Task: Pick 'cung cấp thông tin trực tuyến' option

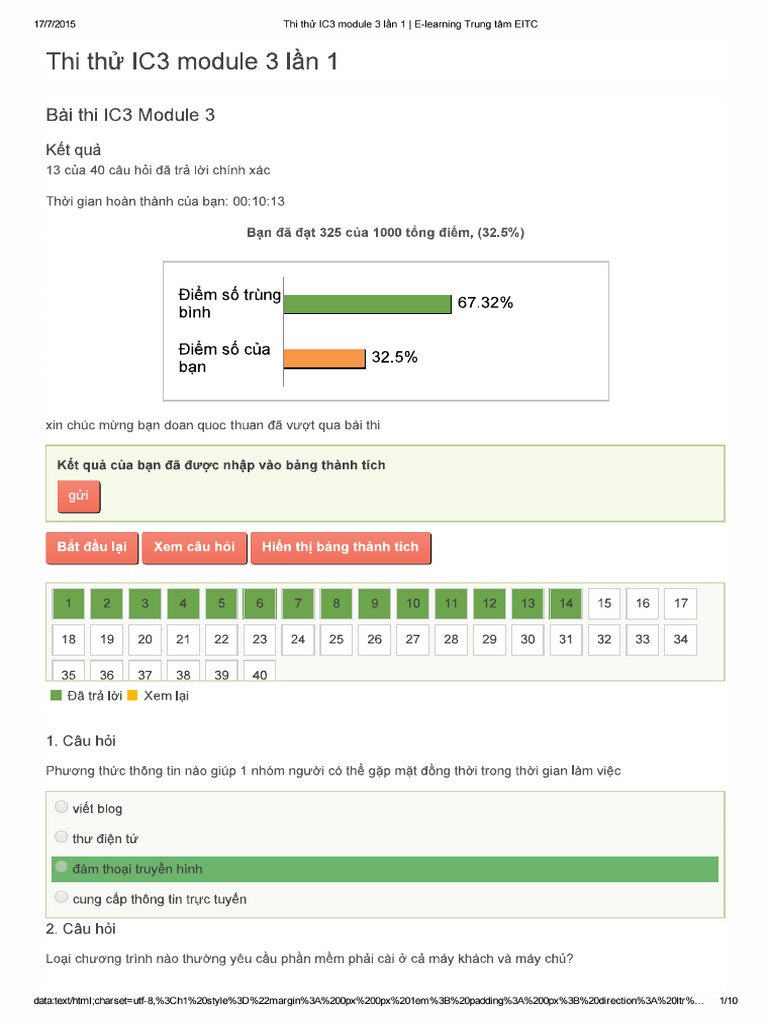Action: [x=61, y=897]
